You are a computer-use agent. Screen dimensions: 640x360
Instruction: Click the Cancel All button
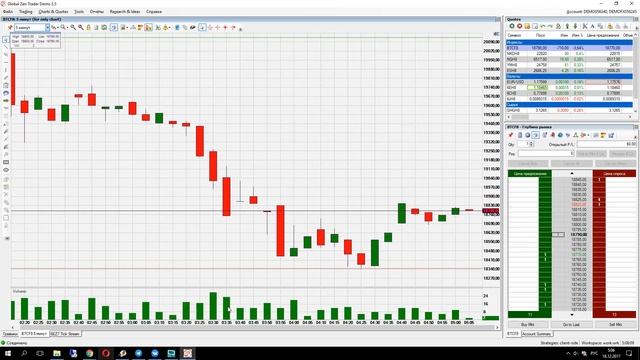click(571, 164)
